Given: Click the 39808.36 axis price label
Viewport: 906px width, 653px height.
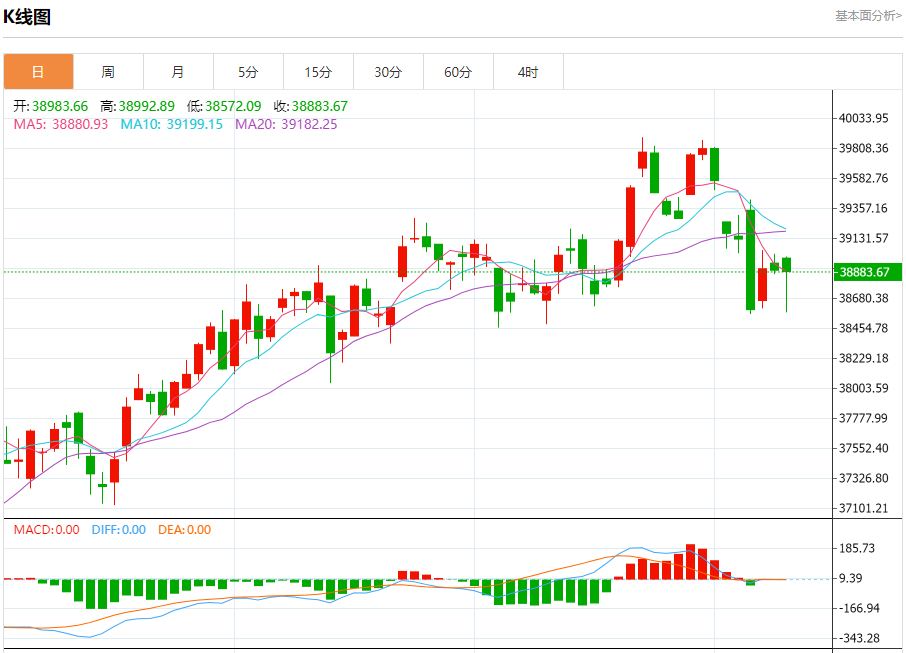Looking at the screenshot, I should (864, 149).
